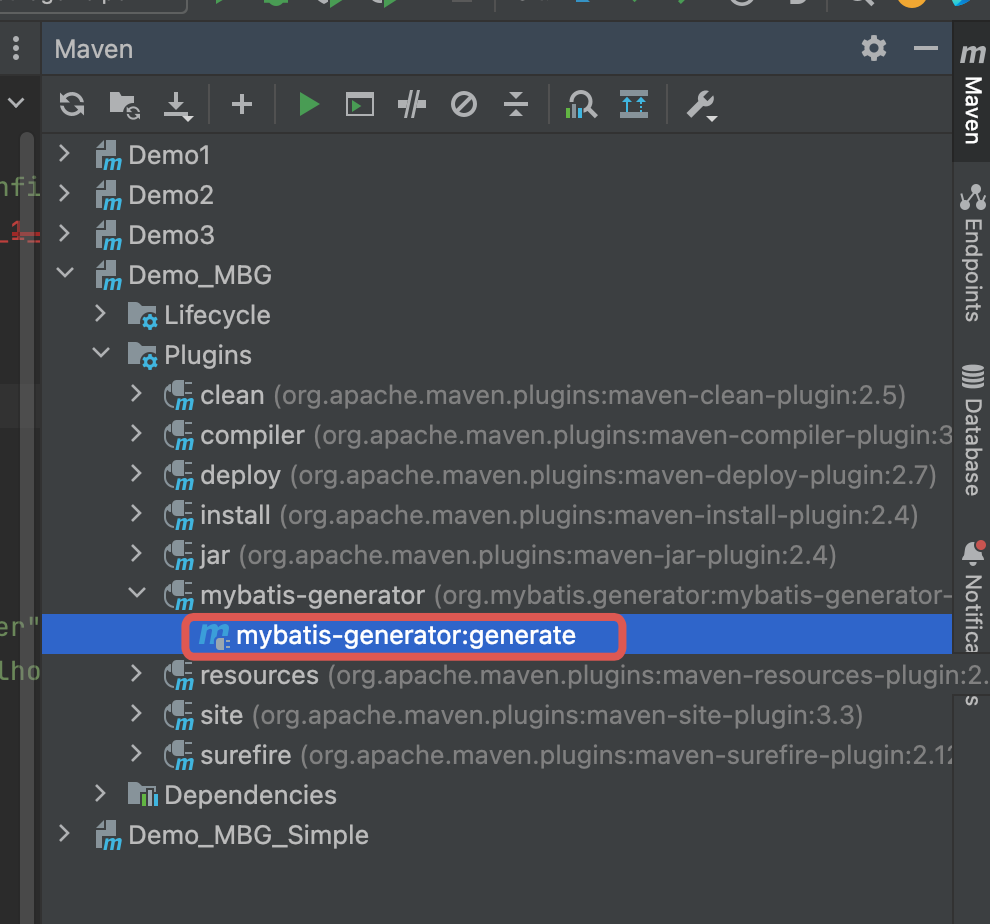This screenshot has height=924, width=990.
Task: Select the mybatis-generator:generate goal
Action: [497, 634]
